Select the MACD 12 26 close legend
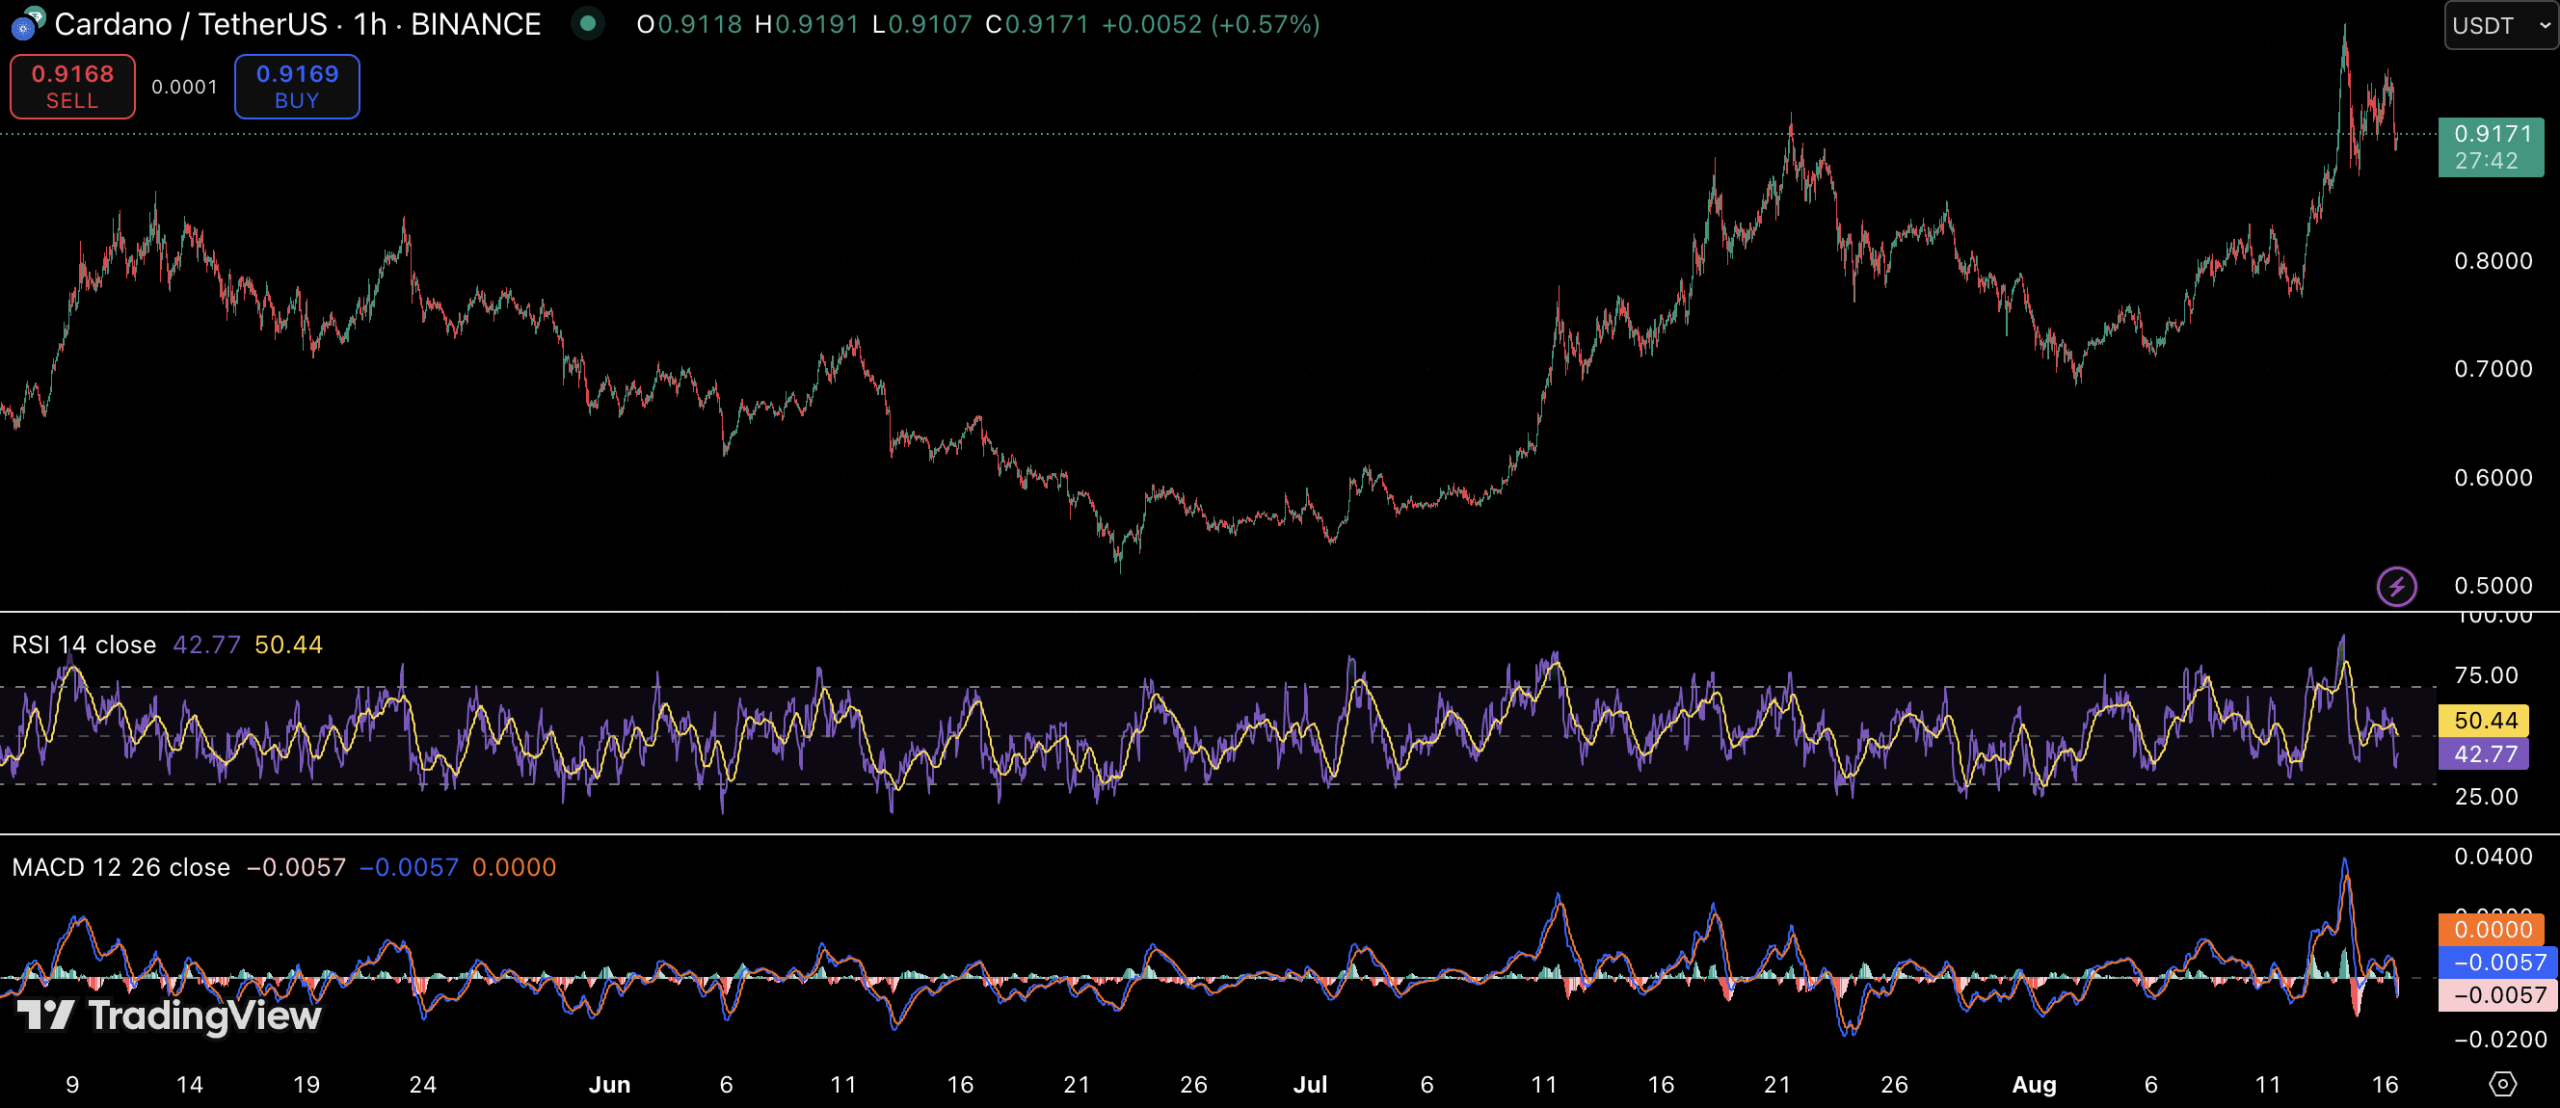This screenshot has width=2560, height=1108. (121, 867)
